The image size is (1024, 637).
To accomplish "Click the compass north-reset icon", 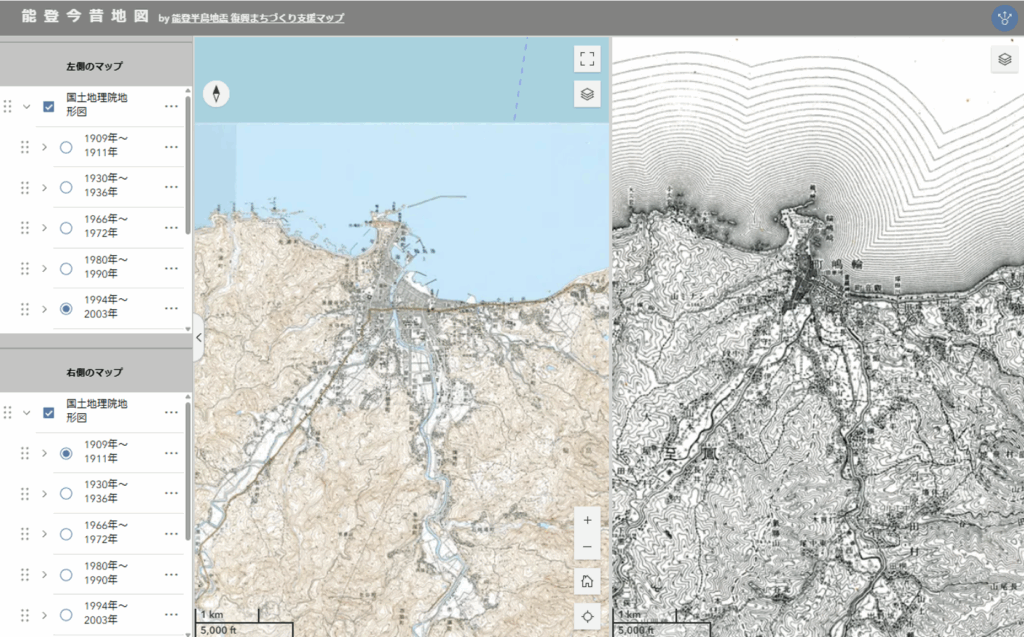I will click(x=216, y=94).
